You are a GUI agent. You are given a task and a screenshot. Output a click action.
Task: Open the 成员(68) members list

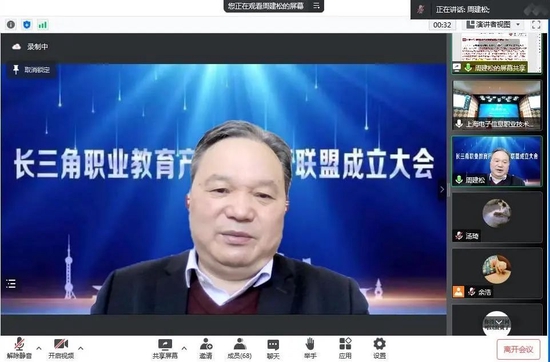pyautogui.click(x=240, y=349)
